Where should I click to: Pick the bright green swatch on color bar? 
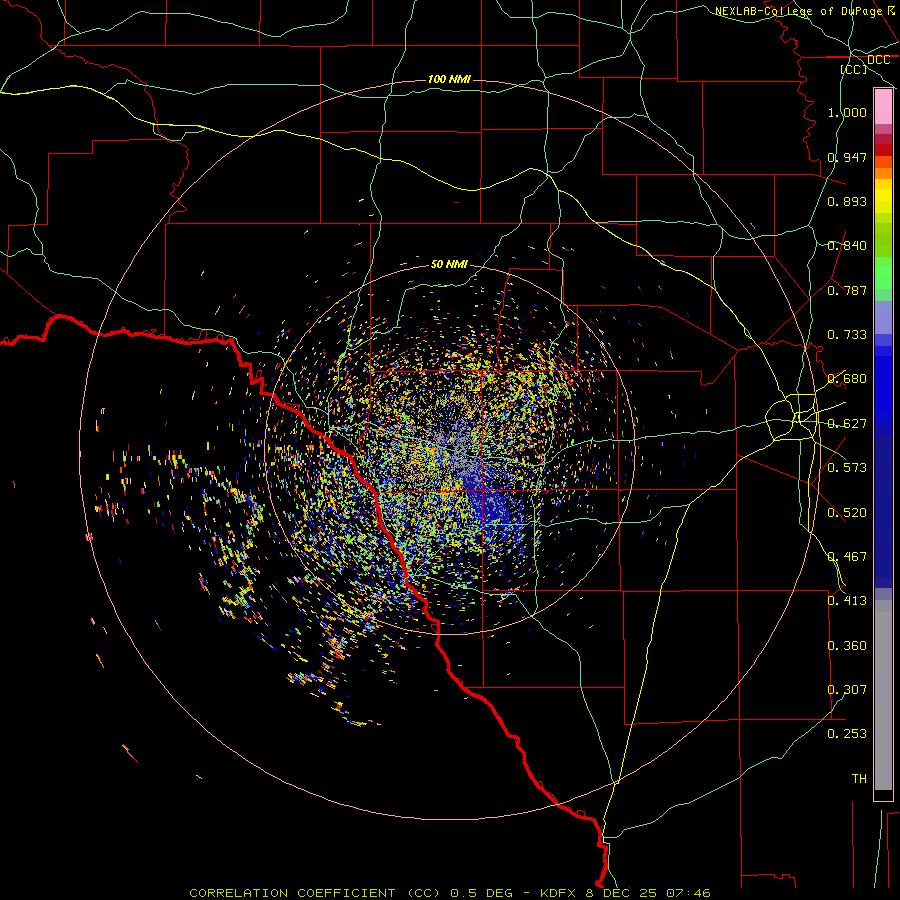point(883,273)
